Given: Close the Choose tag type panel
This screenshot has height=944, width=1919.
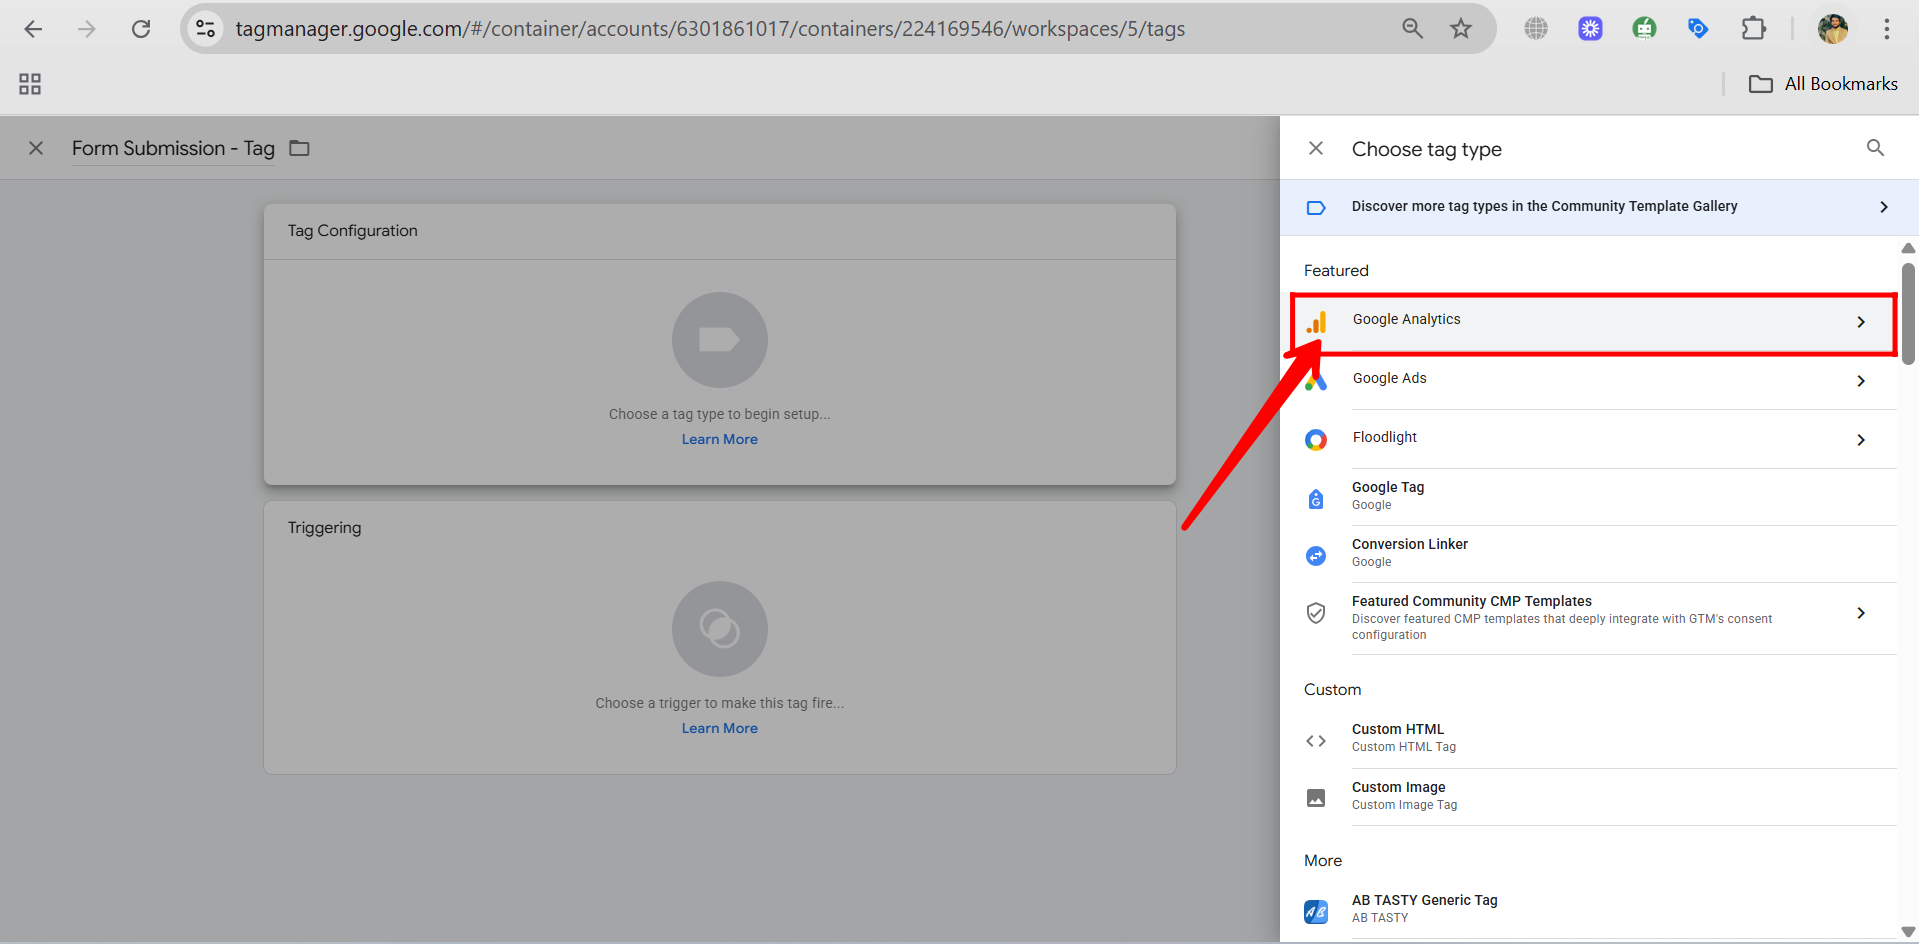Looking at the screenshot, I should 1316,148.
